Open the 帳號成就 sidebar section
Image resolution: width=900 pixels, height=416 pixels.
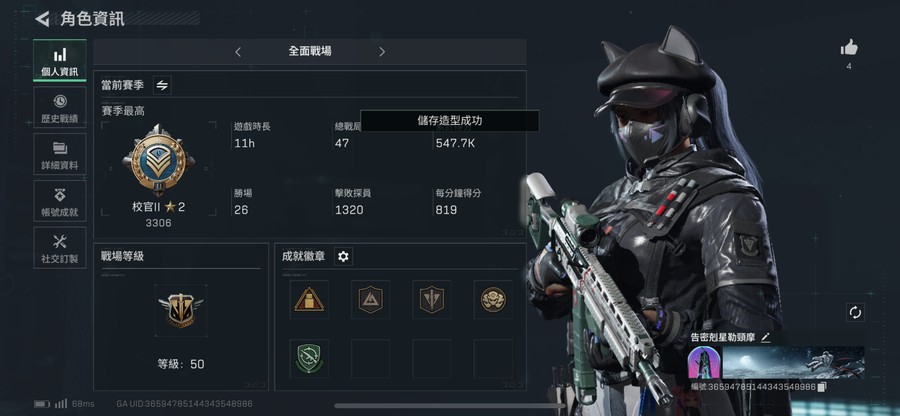point(60,201)
